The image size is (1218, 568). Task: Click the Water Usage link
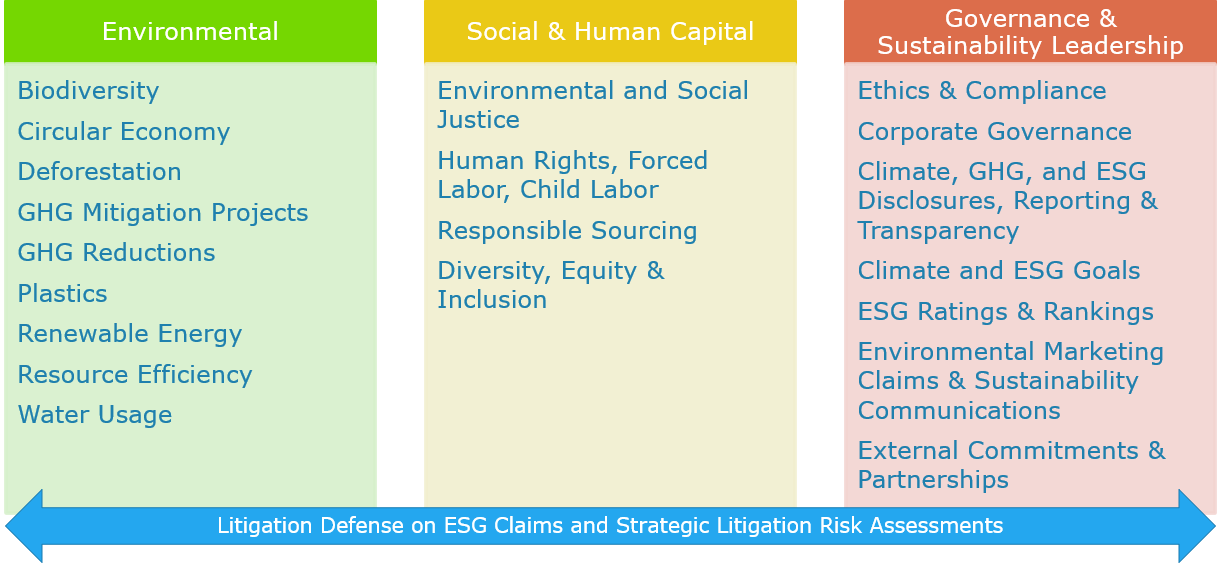pyautogui.click(x=95, y=415)
